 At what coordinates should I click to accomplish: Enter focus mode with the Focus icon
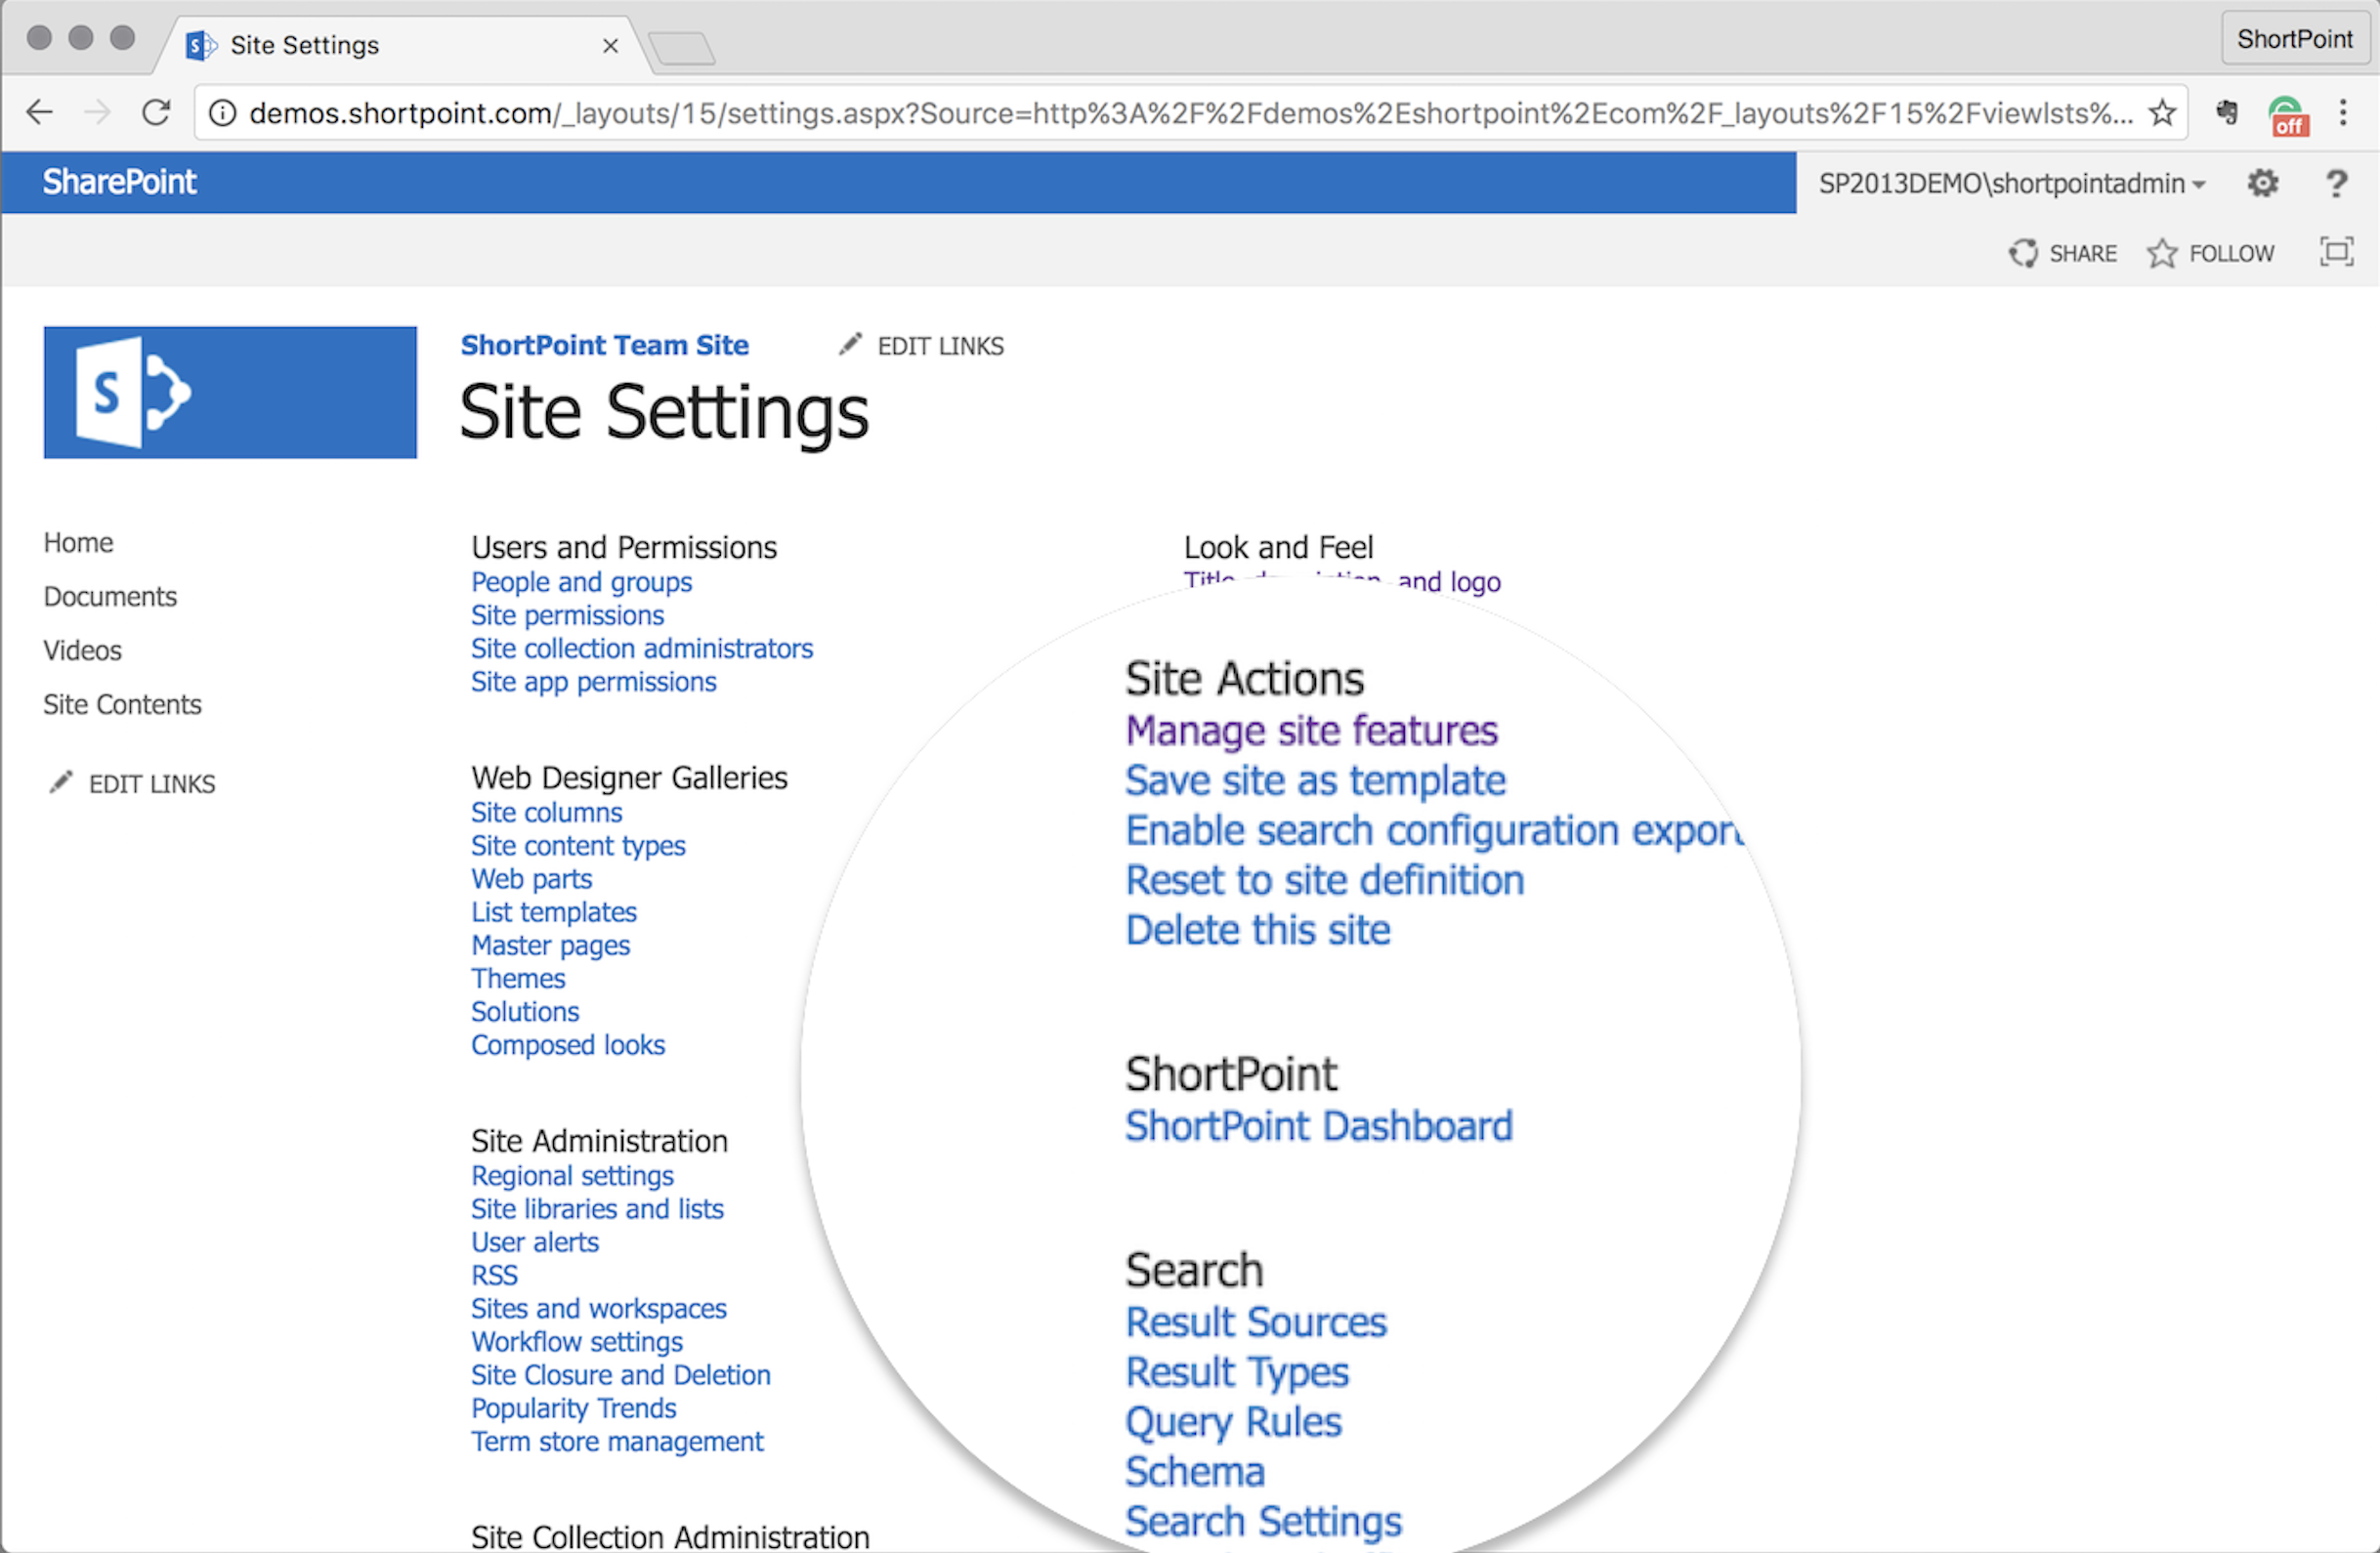2336,253
